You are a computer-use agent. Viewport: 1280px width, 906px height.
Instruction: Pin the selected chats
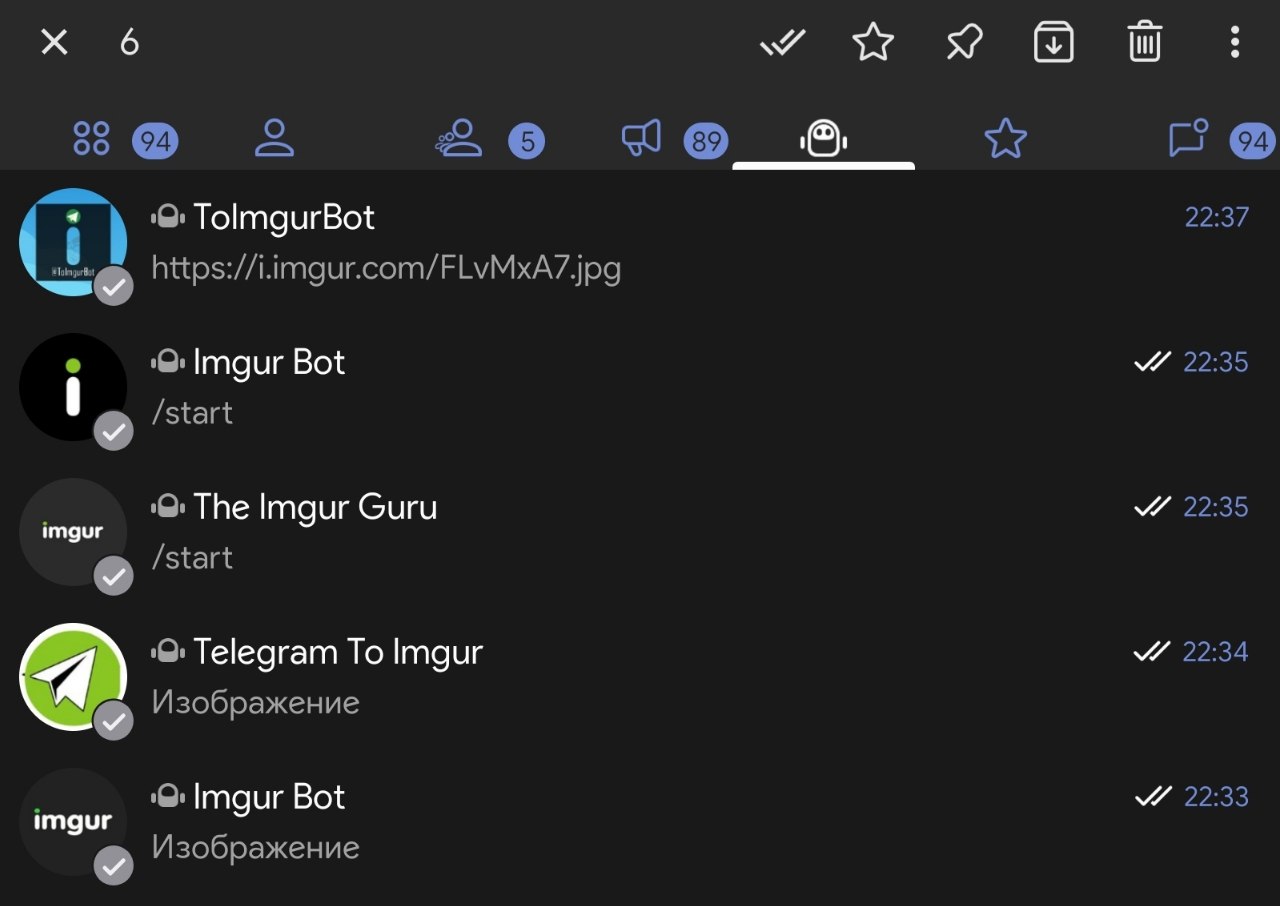click(x=964, y=43)
